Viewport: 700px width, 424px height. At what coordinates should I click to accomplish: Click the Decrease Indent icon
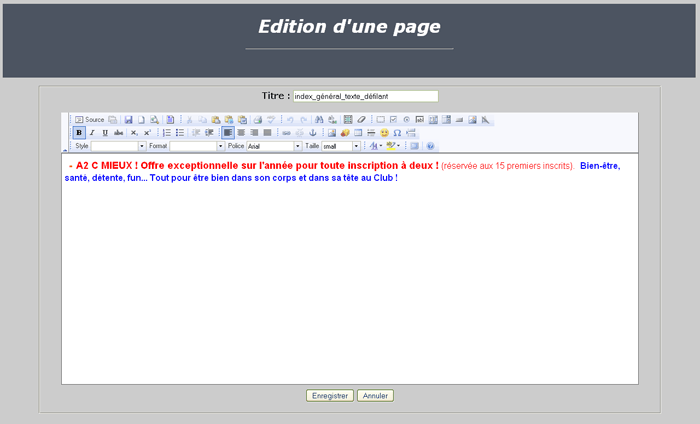(x=196, y=133)
